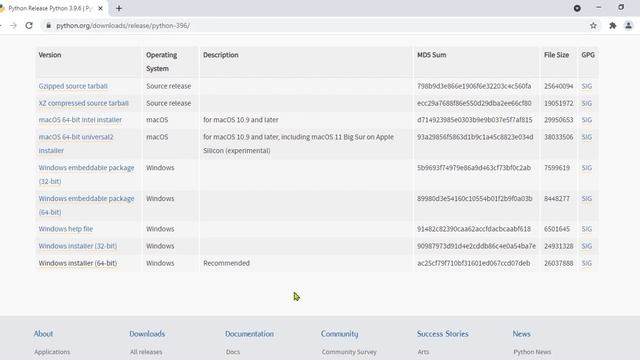The image size is (640, 360).
Task: Click the lock icon beside the URL
Action: coord(48,25)
